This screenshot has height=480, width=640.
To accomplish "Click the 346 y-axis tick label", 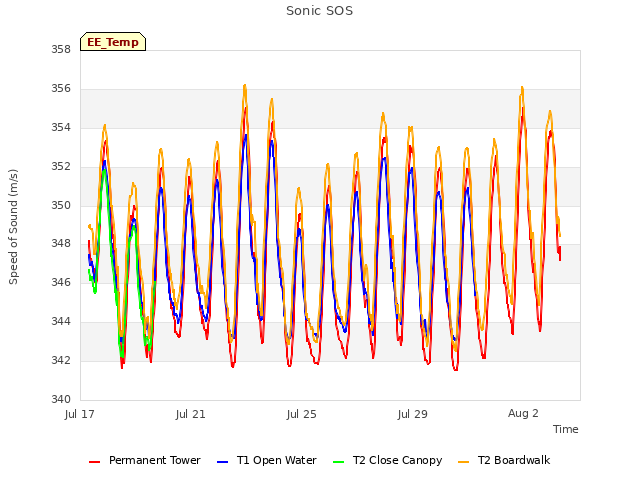I will click(61, 282).
